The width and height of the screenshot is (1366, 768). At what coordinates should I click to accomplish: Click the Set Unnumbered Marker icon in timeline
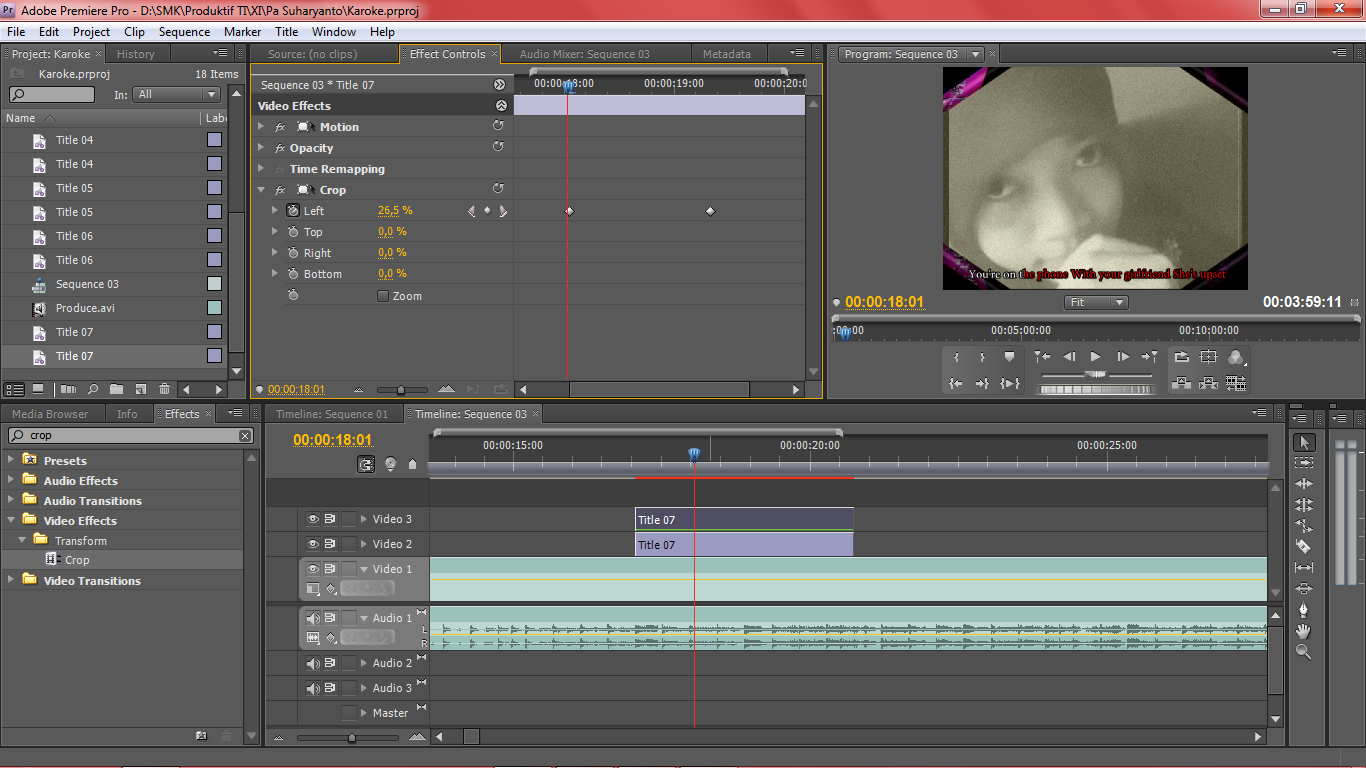tap(412, 464)
